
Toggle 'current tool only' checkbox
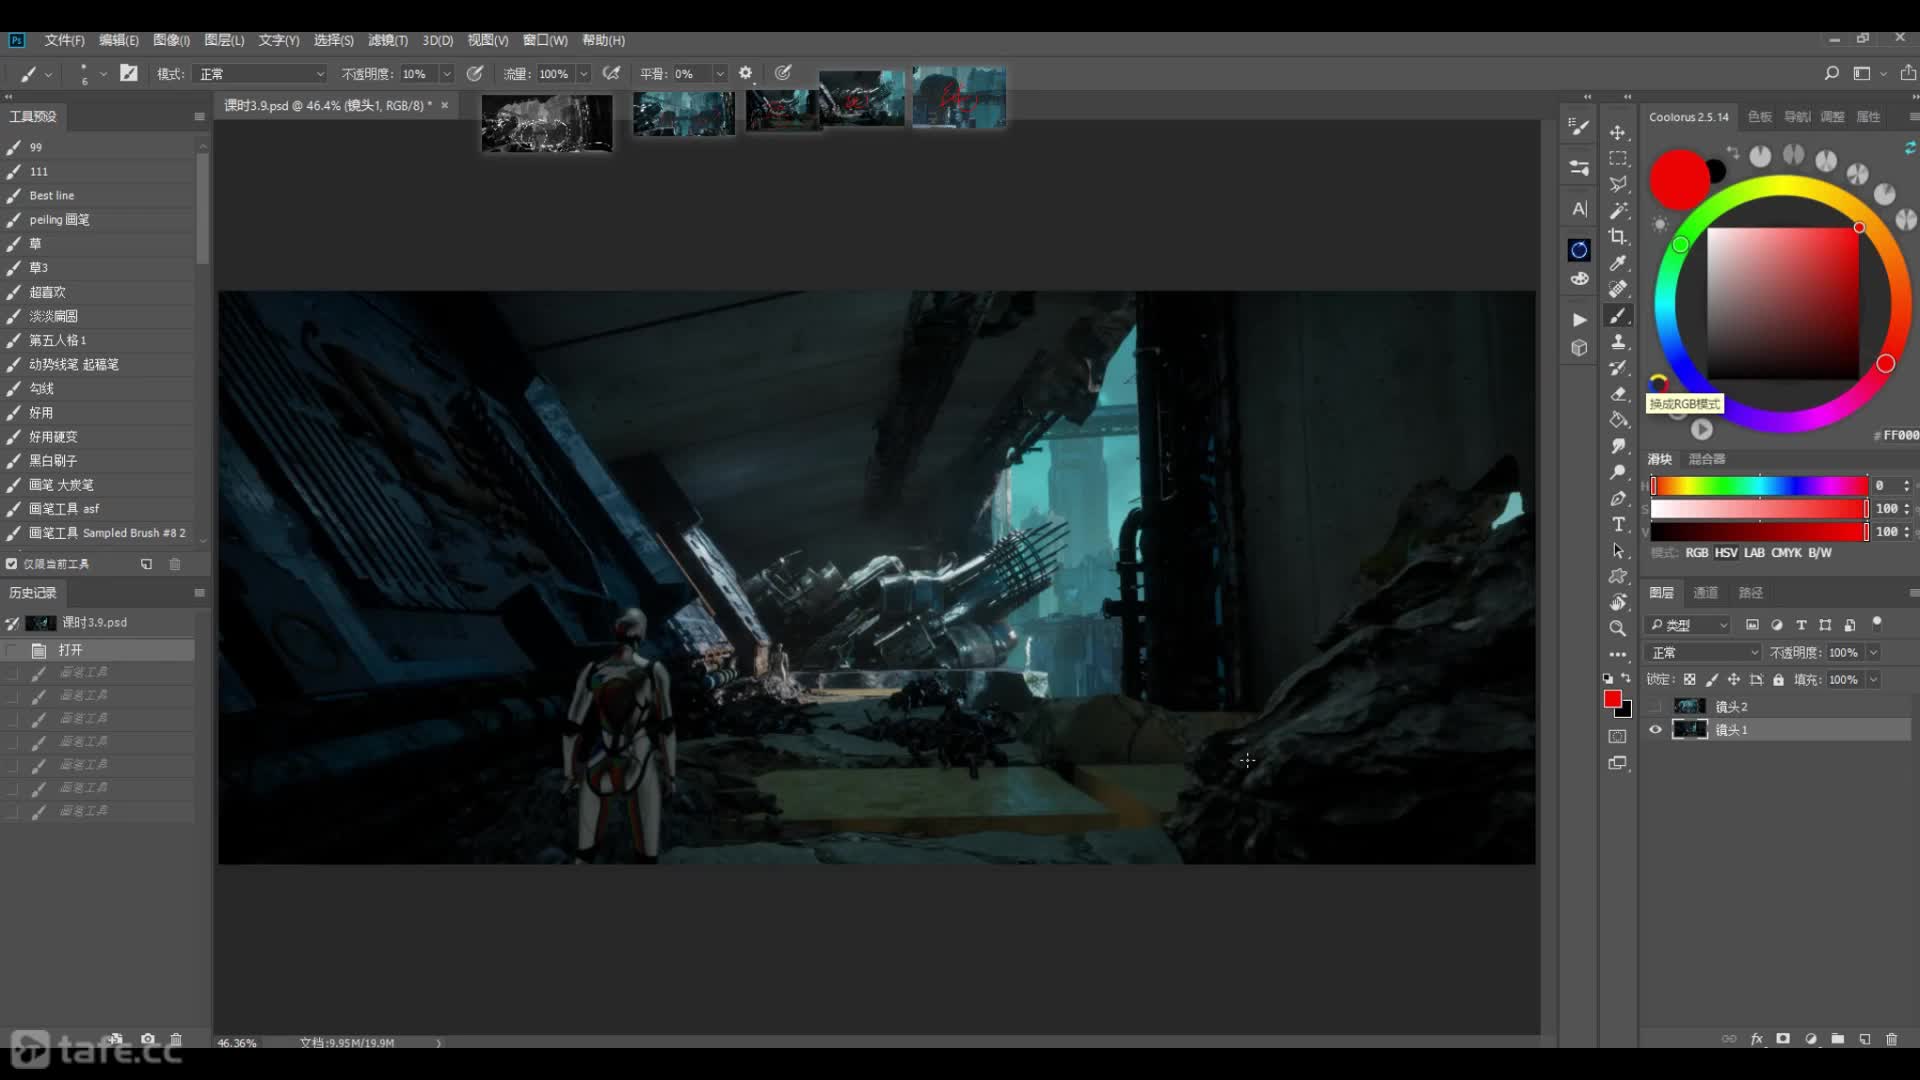[12, 564]
